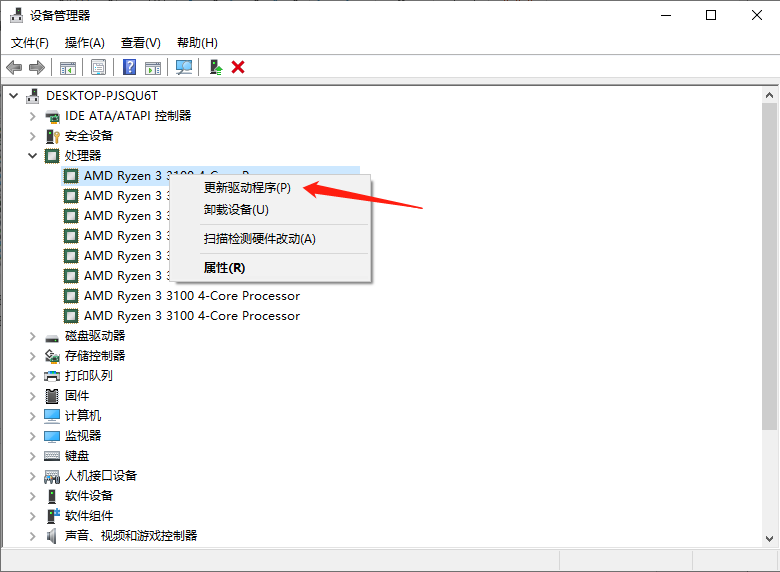Screen dimensions: 780x572
Task: Click the 存储控制器 icon
Action: coord(52,356)
